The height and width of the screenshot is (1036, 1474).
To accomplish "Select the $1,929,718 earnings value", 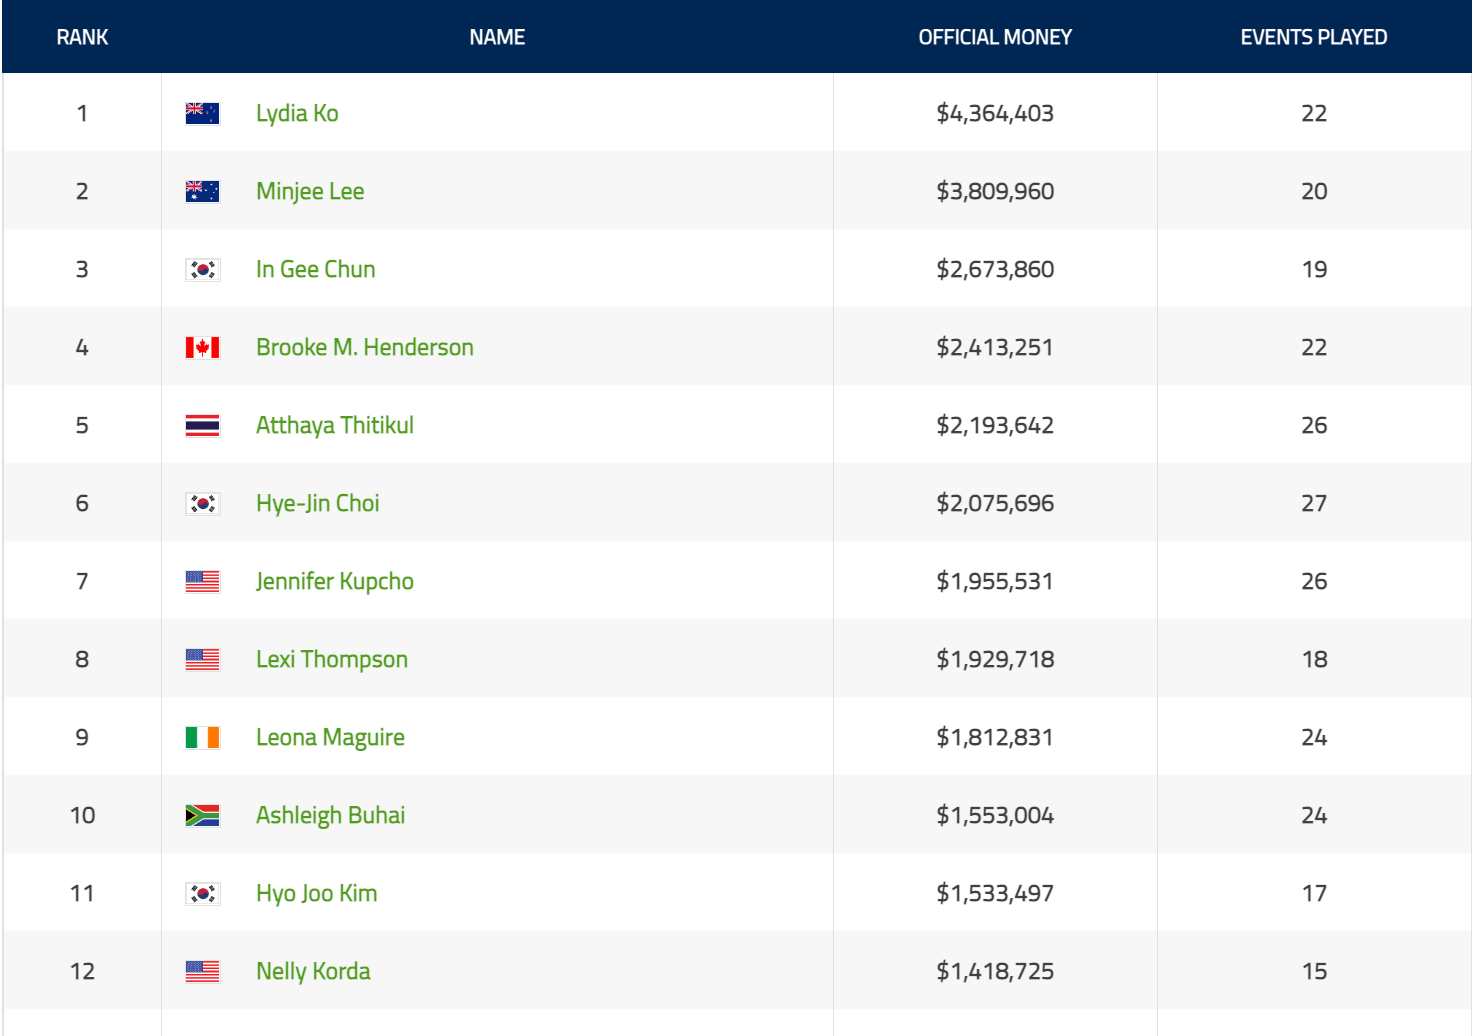I will coord(995,659).
